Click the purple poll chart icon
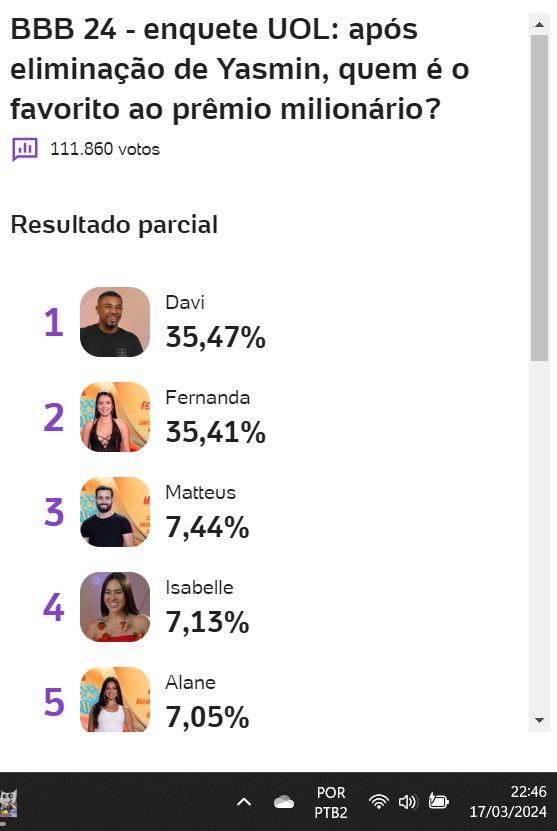 pyautogui.click(x=25, y=149)
